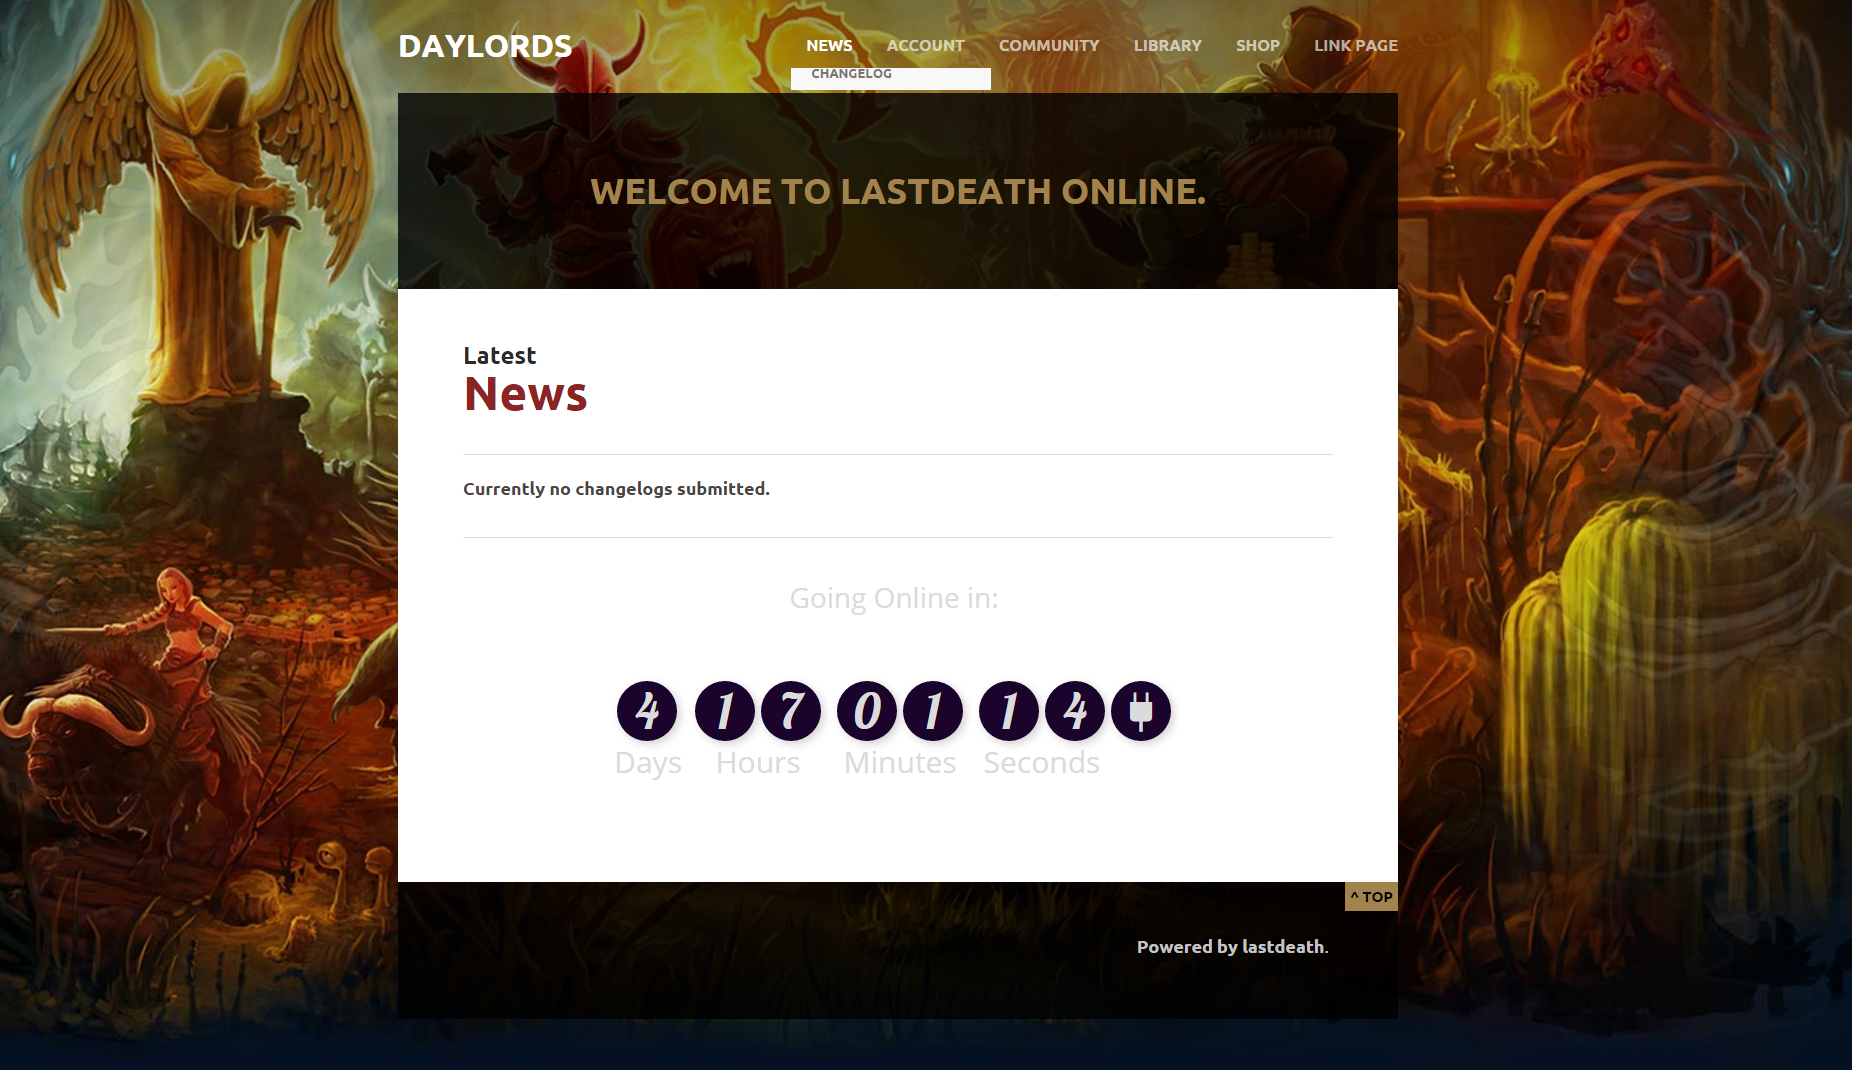Select CHANGELOG from the News submenu
The width and height of the screenshot is (1852, 1070).
(x=851, y=74)
